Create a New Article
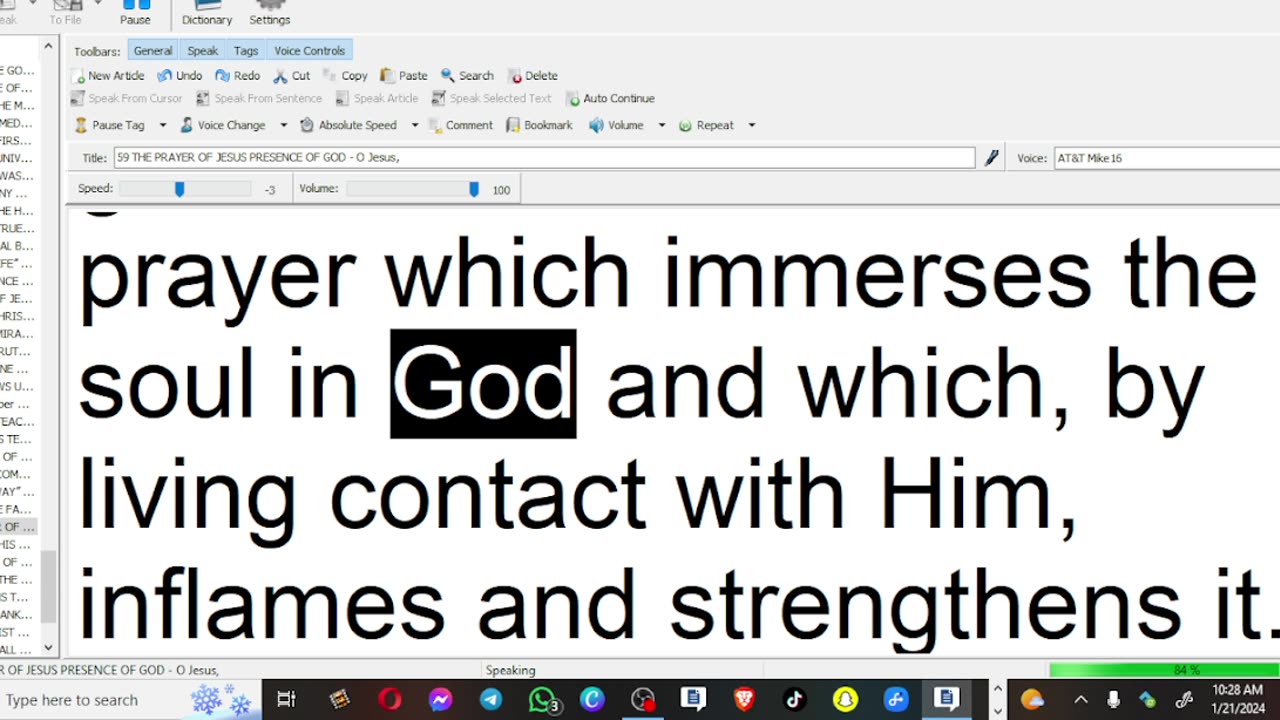 point(108,76)
